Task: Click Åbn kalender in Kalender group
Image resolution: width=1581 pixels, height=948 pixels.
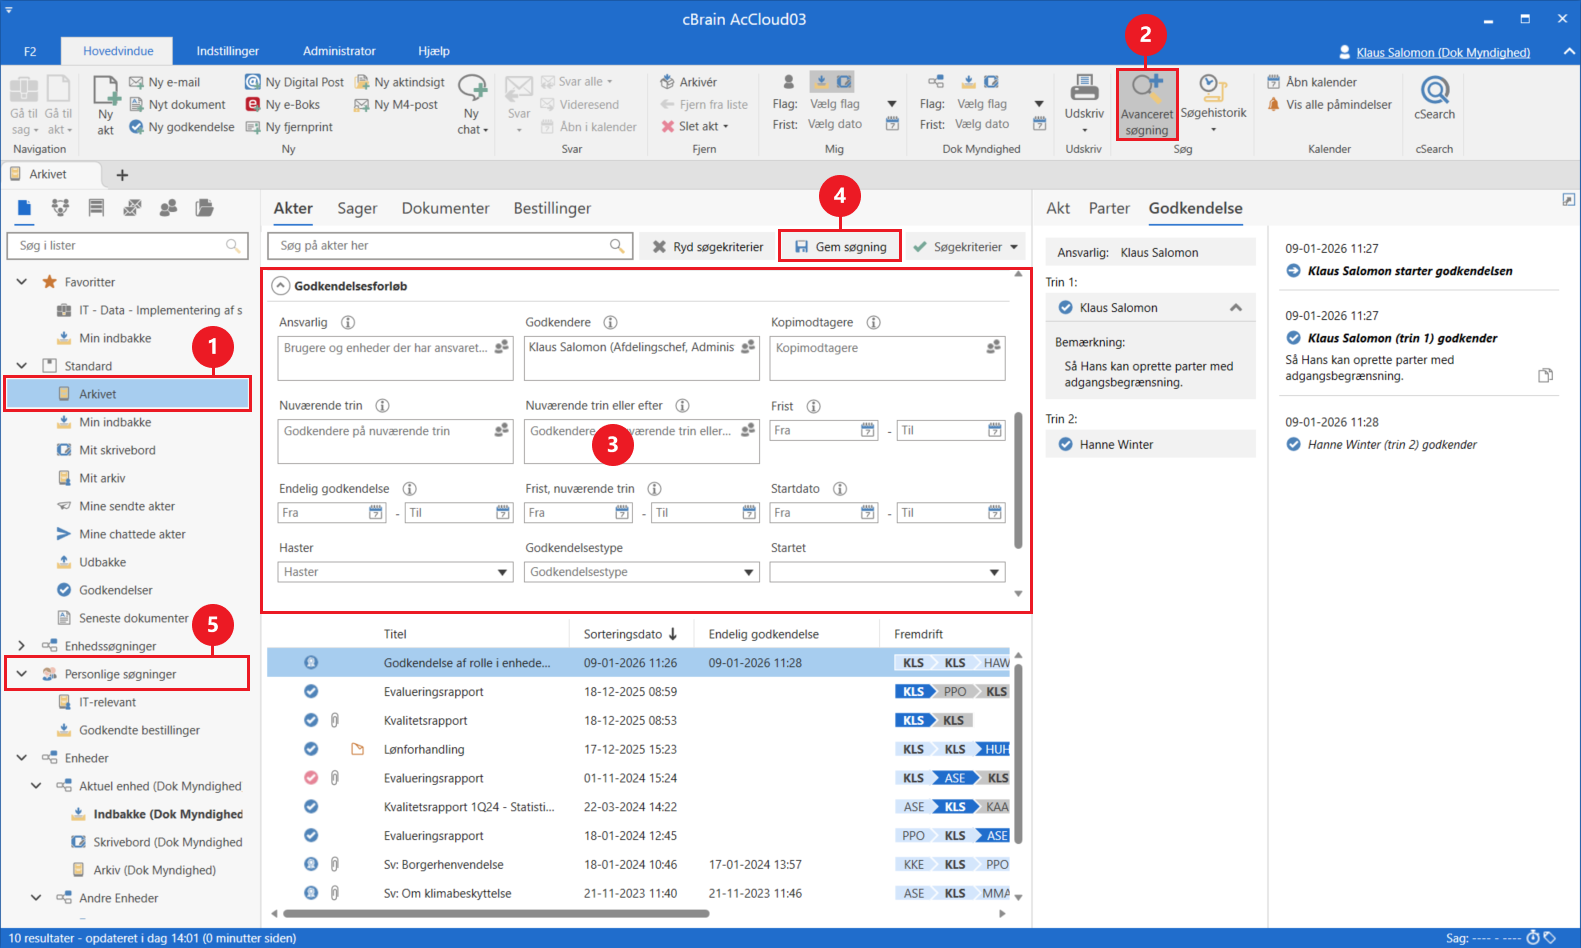Action: pyautogui.click(x=1312, y=82)
